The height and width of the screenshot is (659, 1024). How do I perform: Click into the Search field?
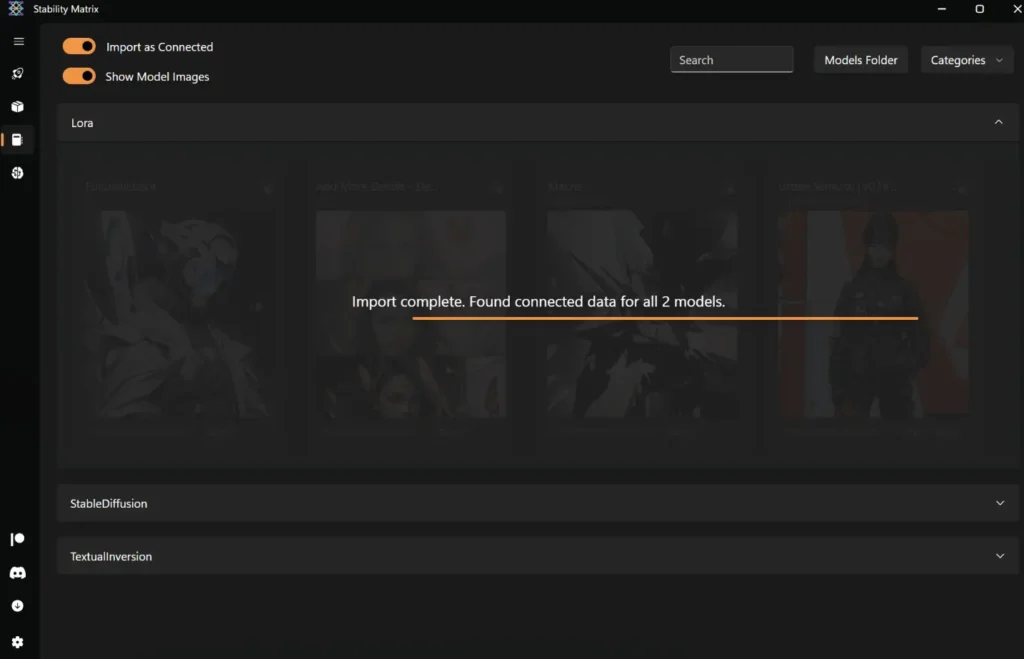(731, 60)
